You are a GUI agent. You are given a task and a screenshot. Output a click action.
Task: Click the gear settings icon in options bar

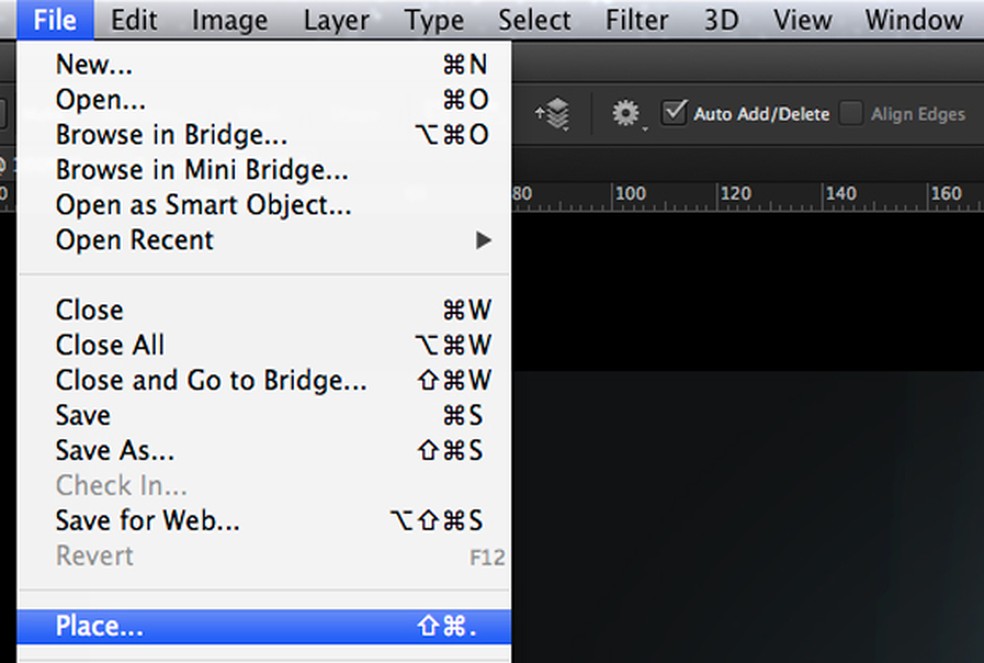(626, 113)
